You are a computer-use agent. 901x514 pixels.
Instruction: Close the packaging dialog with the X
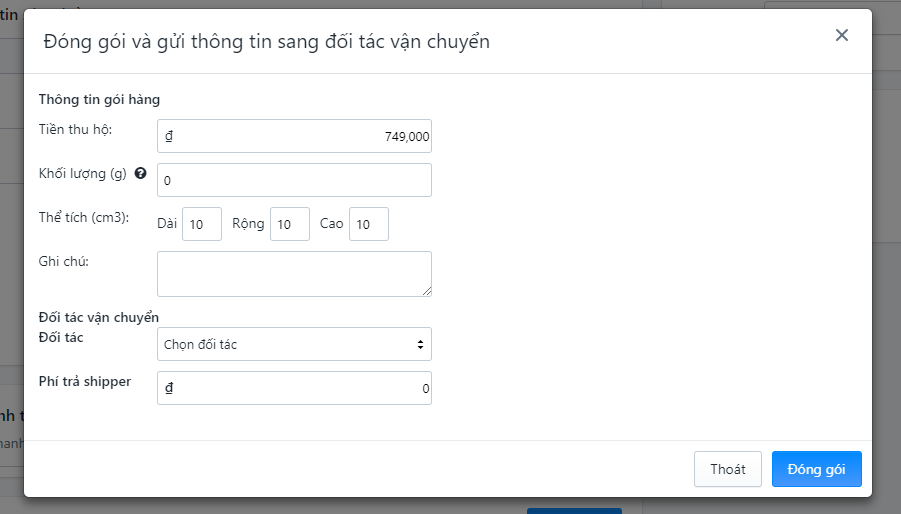pos(841,35)
